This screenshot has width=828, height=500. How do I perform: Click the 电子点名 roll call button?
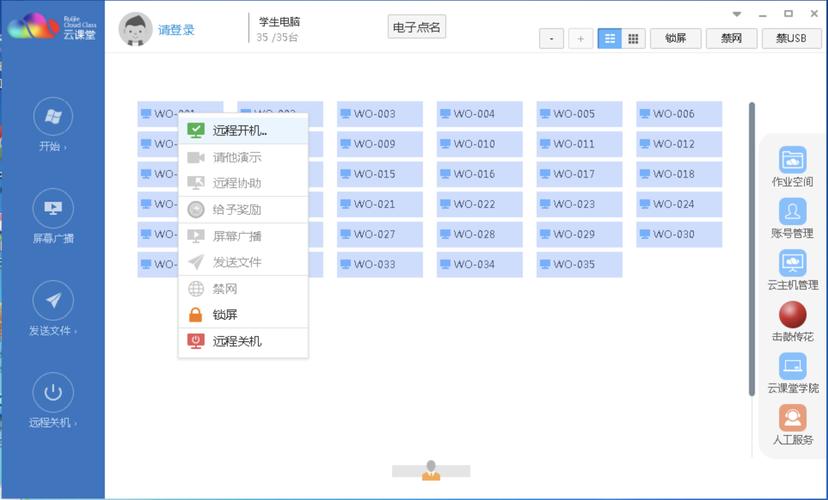pos(416,27)
